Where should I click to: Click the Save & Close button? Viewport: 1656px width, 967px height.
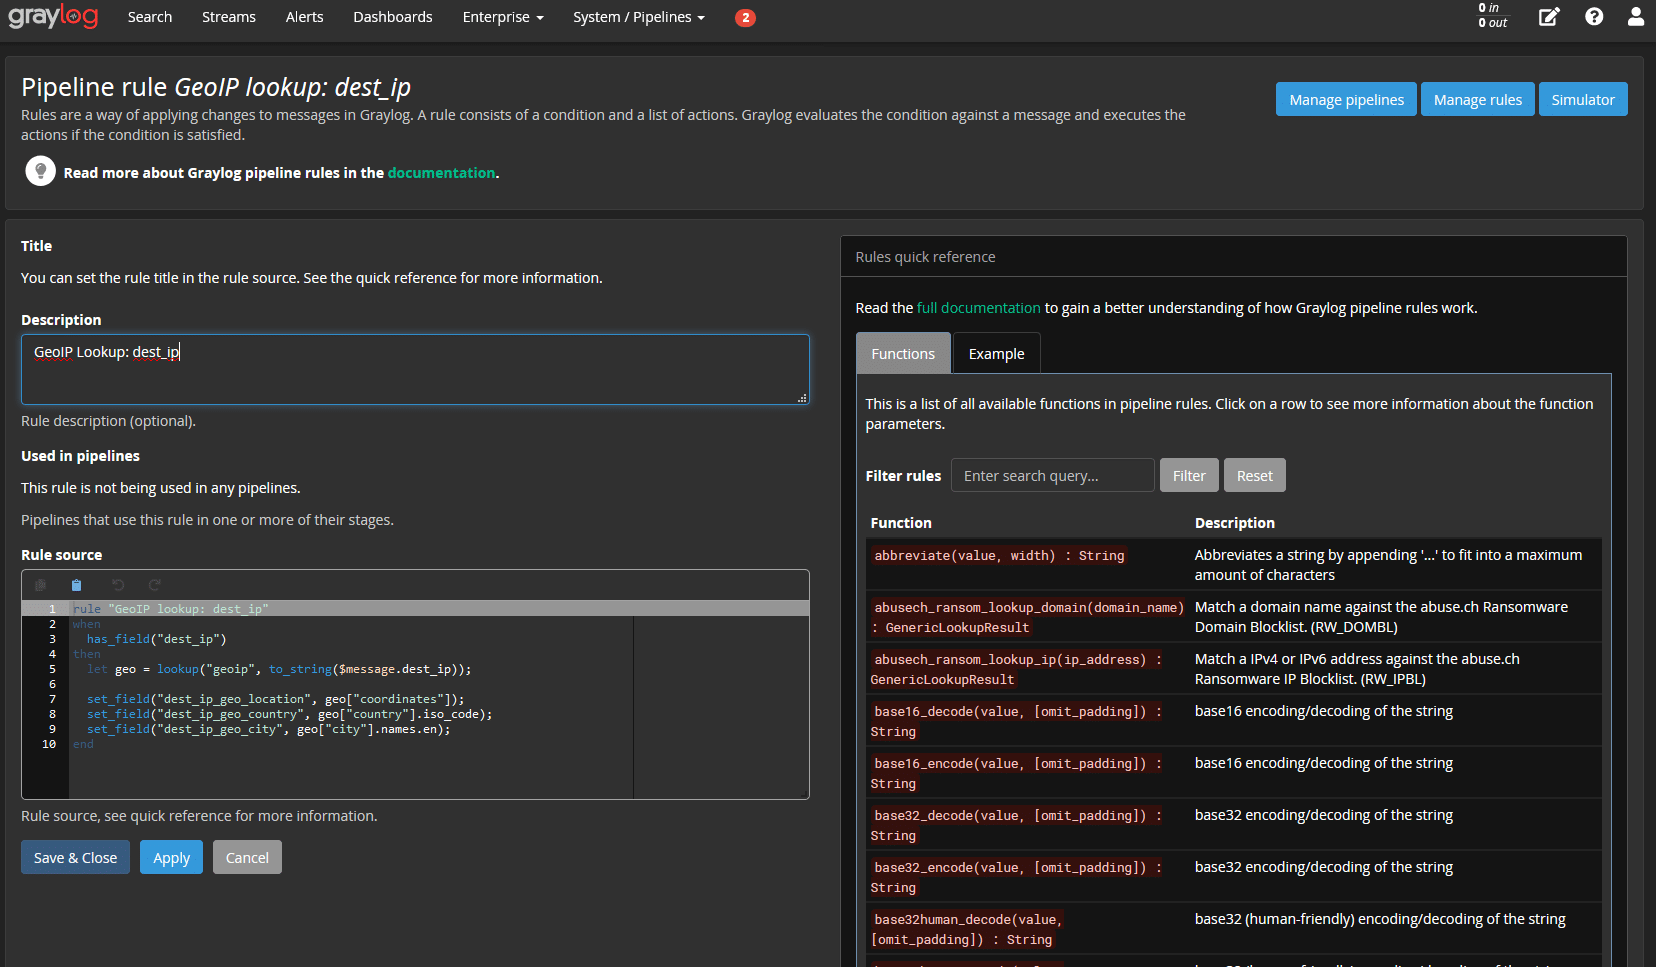75,858
